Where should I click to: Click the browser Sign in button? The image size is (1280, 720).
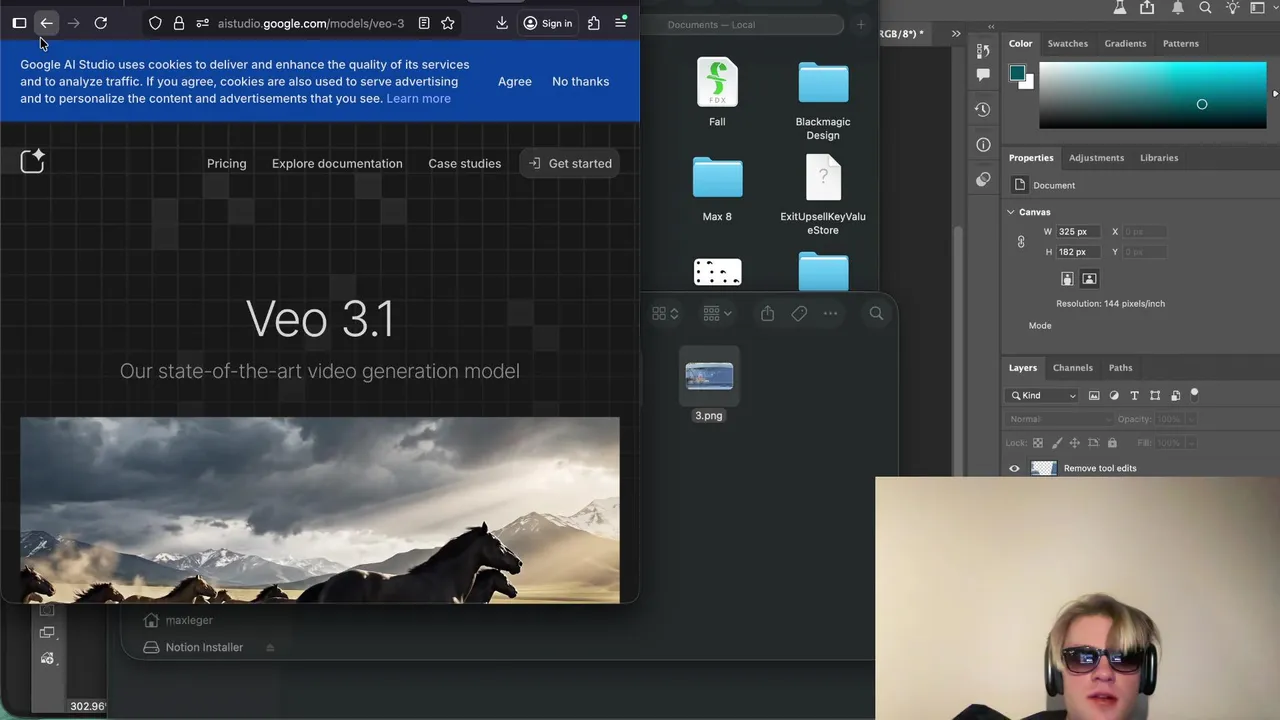pos(548,23)
